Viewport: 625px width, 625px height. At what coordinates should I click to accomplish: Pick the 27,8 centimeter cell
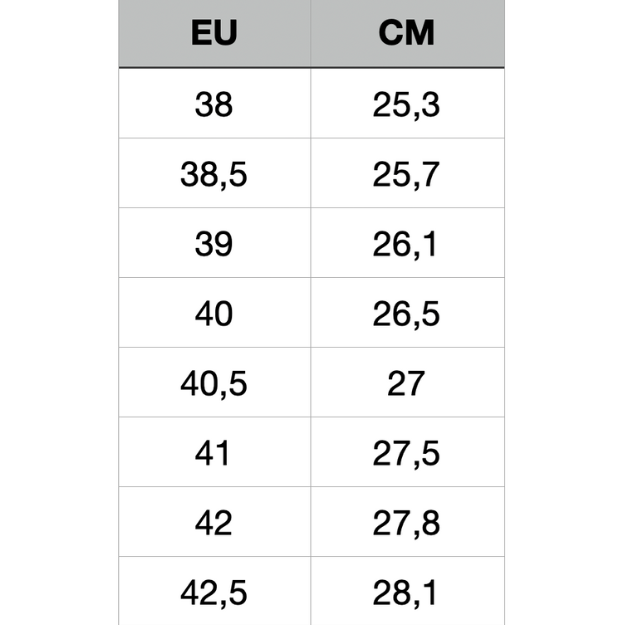407,522
